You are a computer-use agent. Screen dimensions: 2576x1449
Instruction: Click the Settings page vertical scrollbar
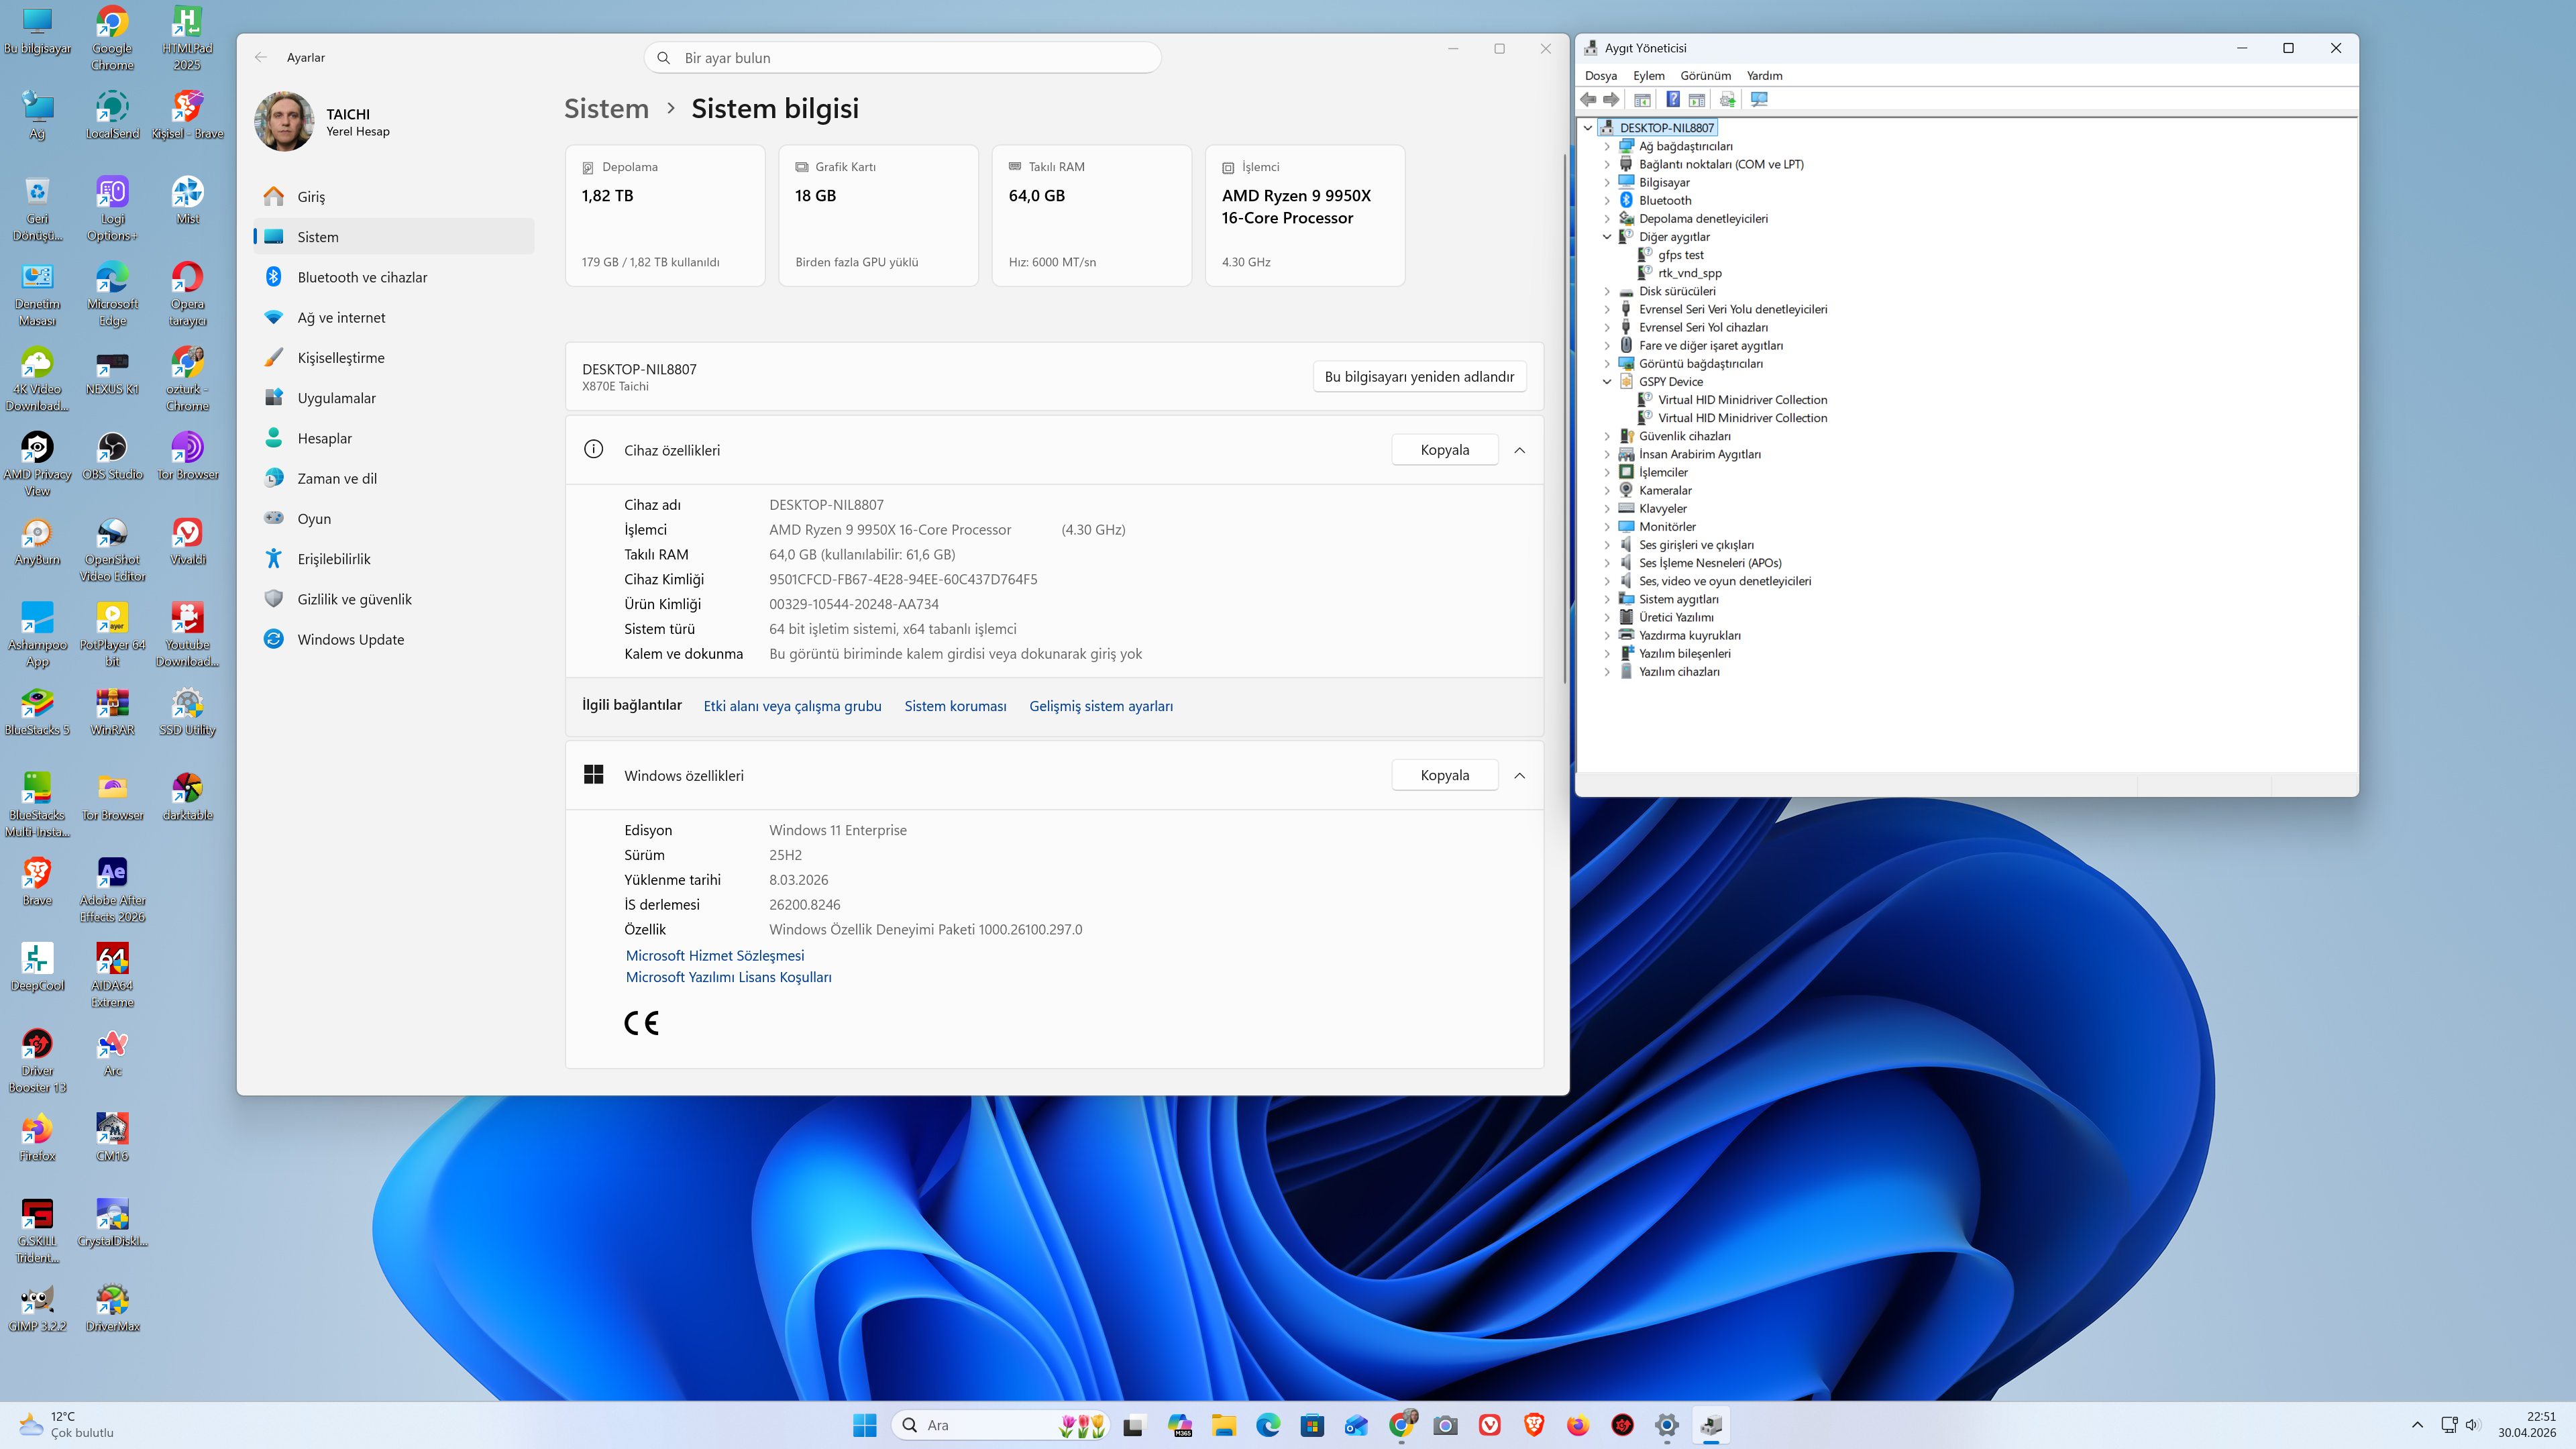tap(1565, 420)
